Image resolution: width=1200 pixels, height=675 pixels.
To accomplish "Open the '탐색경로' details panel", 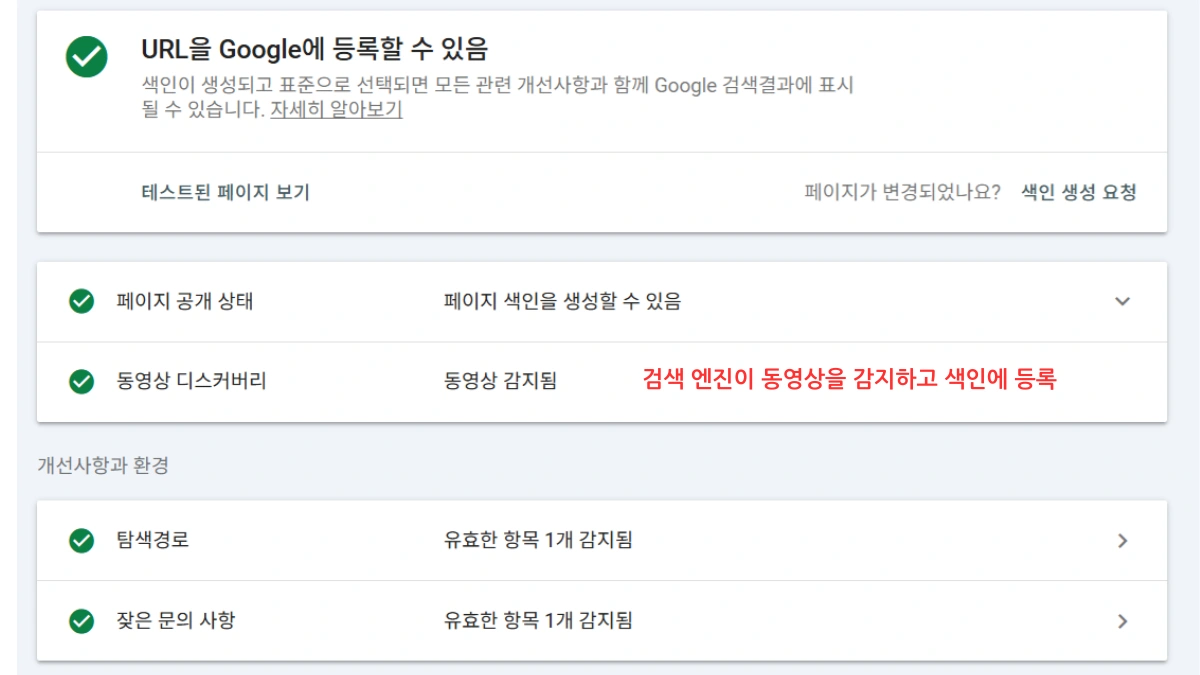I will click(1122, 540).
